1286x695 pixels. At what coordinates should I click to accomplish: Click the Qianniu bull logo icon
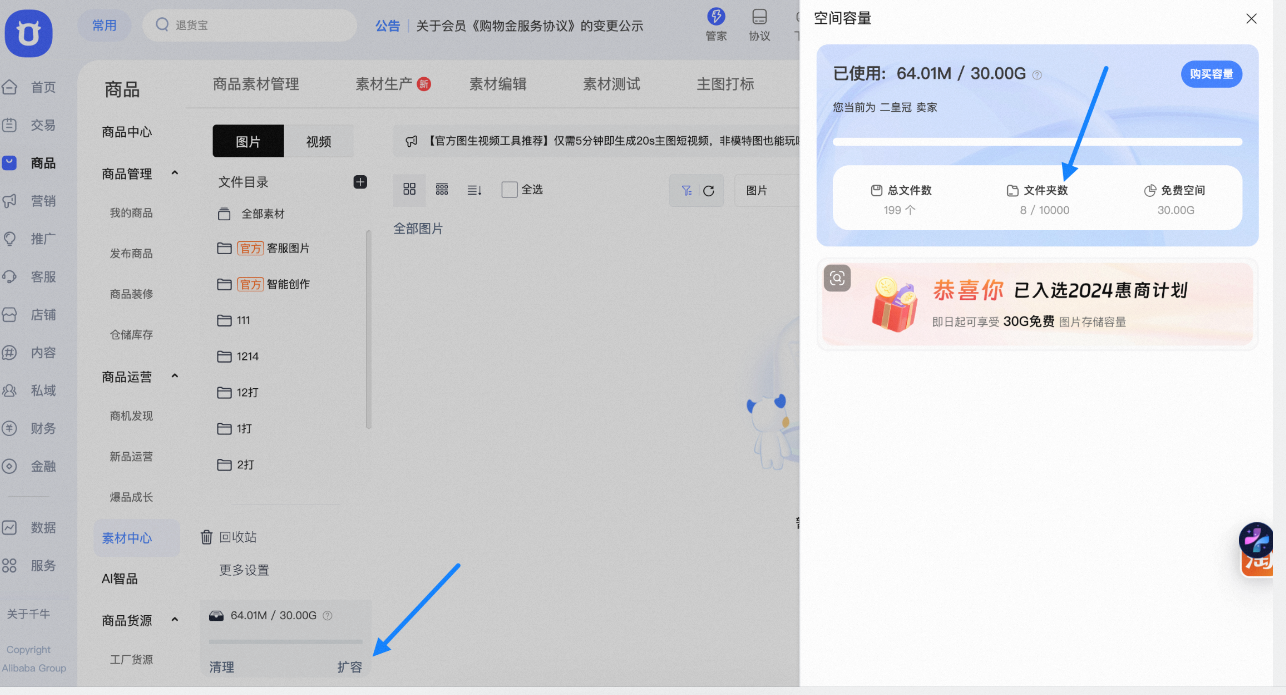[x=28, y=35]
